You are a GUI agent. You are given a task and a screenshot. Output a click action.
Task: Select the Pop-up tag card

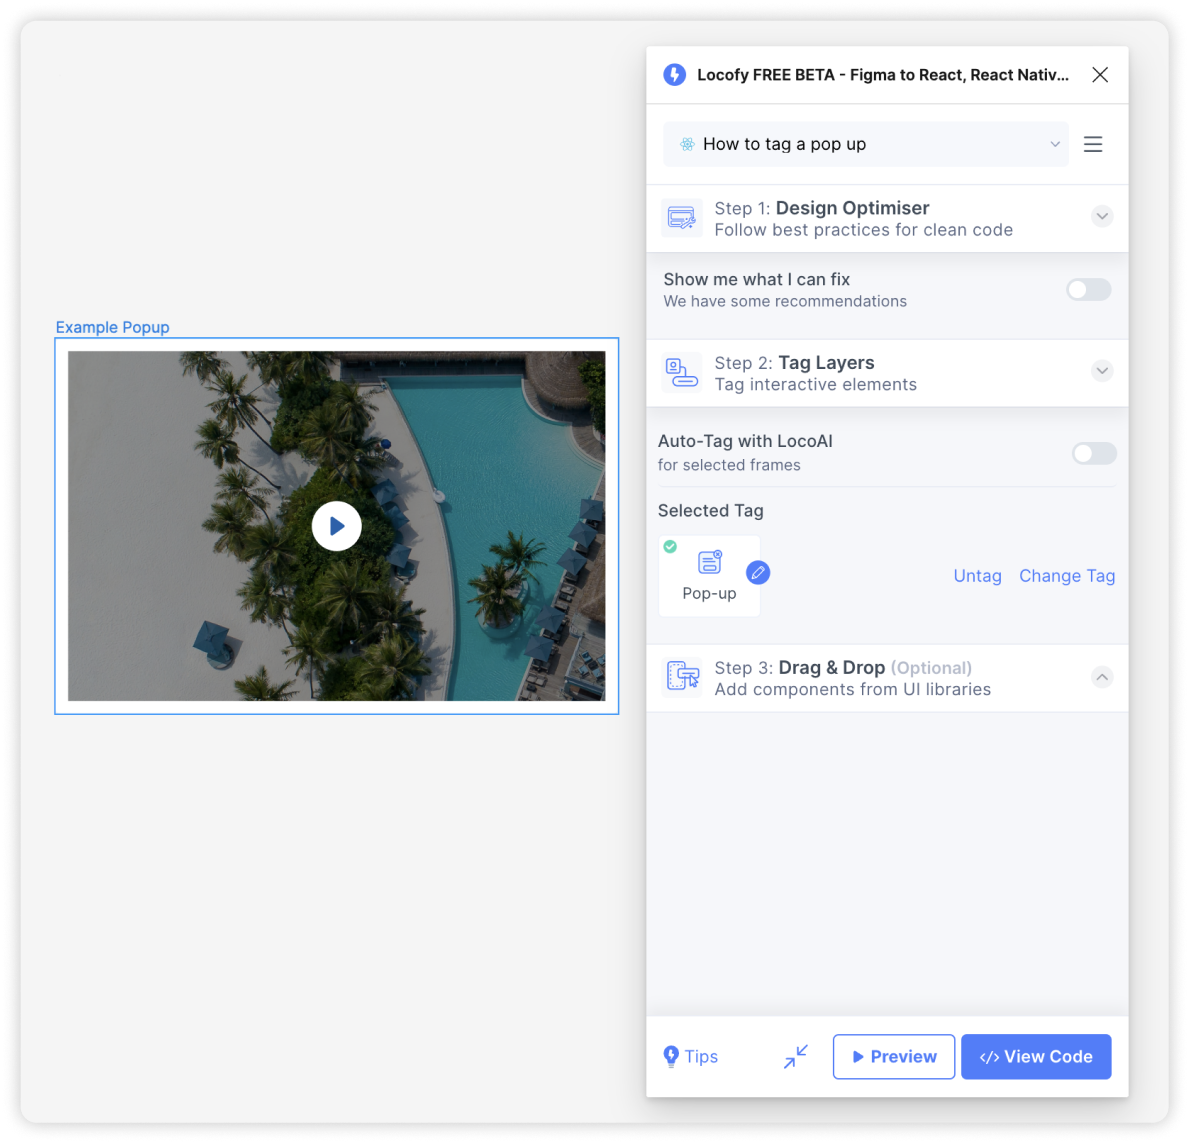(x=709, y=576)
